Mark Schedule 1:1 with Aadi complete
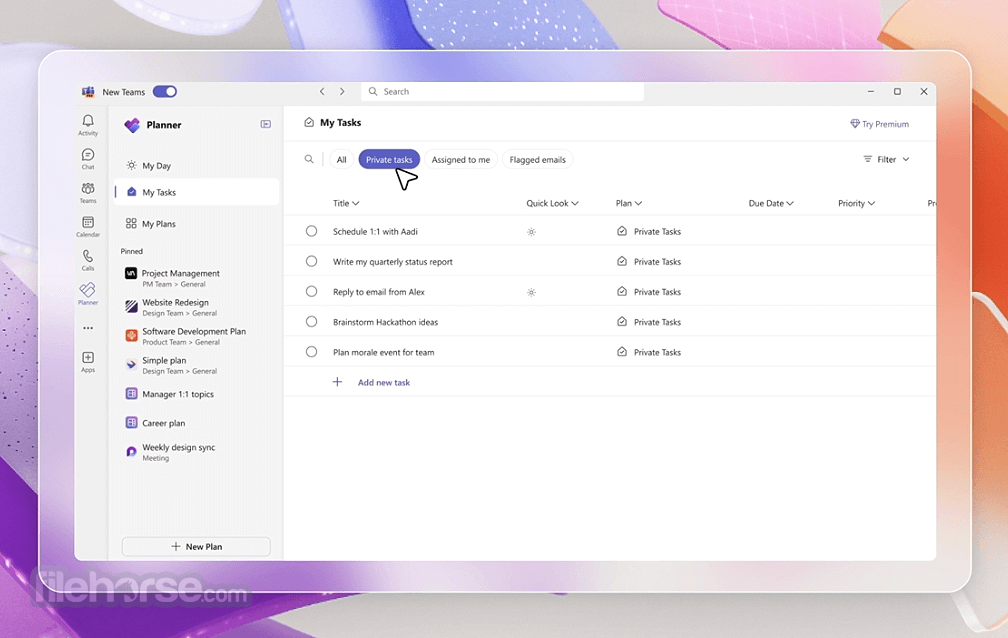The height and width of the screenshot is (638, 1008). click(x=311, y=231)
